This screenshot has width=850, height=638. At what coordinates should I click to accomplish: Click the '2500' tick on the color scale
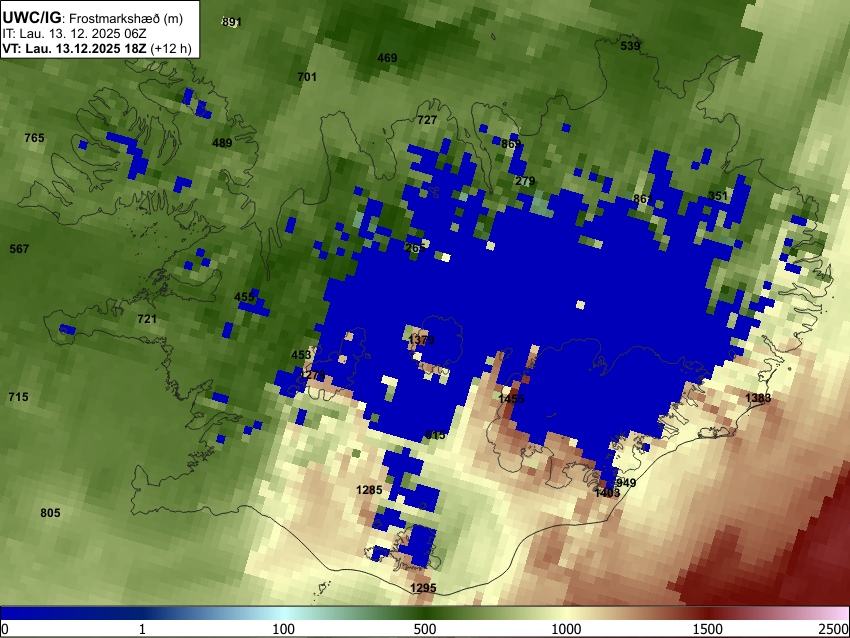coord(835,629)
